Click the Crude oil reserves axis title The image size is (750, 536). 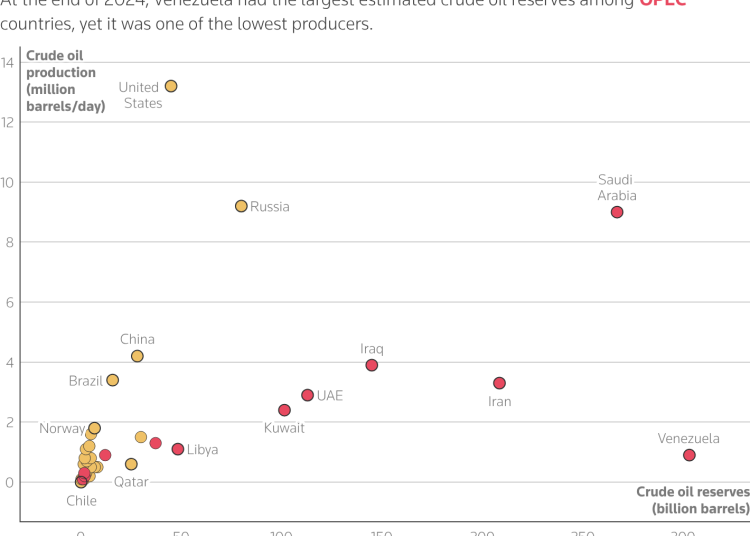coord(692,500)
